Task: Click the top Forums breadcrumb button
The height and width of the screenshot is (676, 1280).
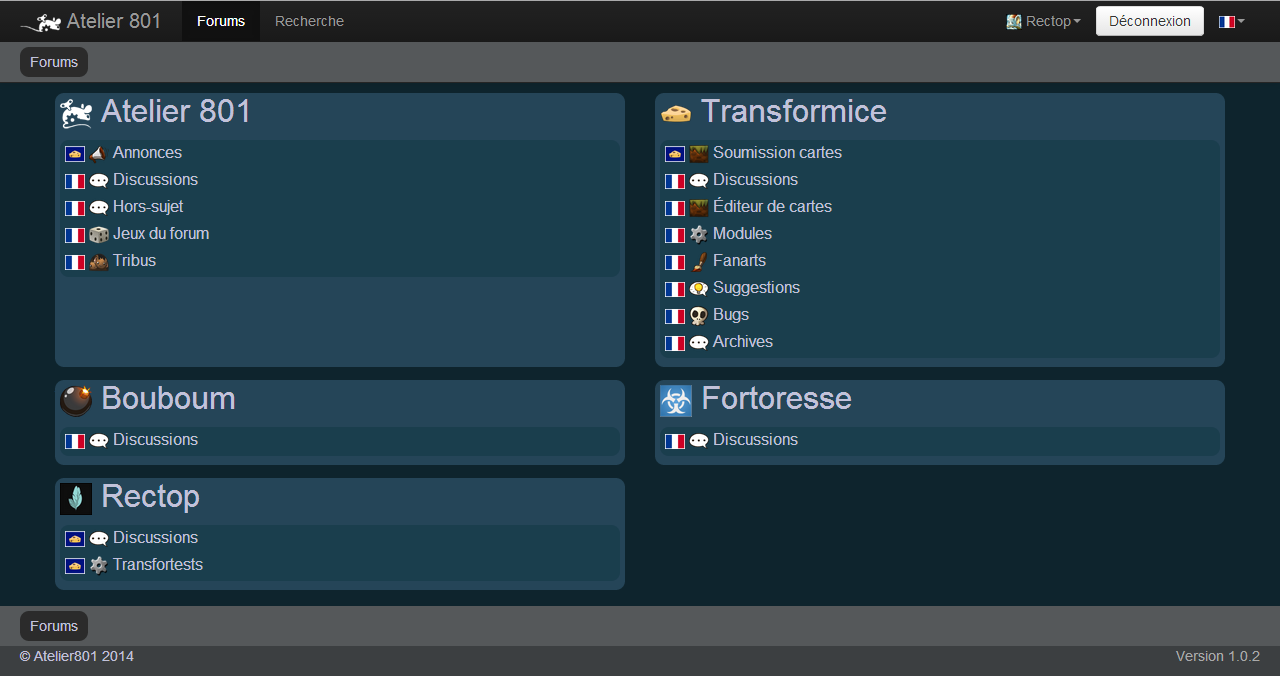Action: tap(54, 62)
